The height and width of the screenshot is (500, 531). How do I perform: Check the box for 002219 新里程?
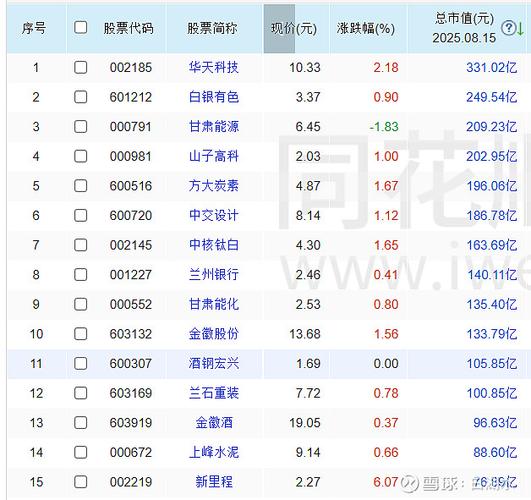(81, 482)
